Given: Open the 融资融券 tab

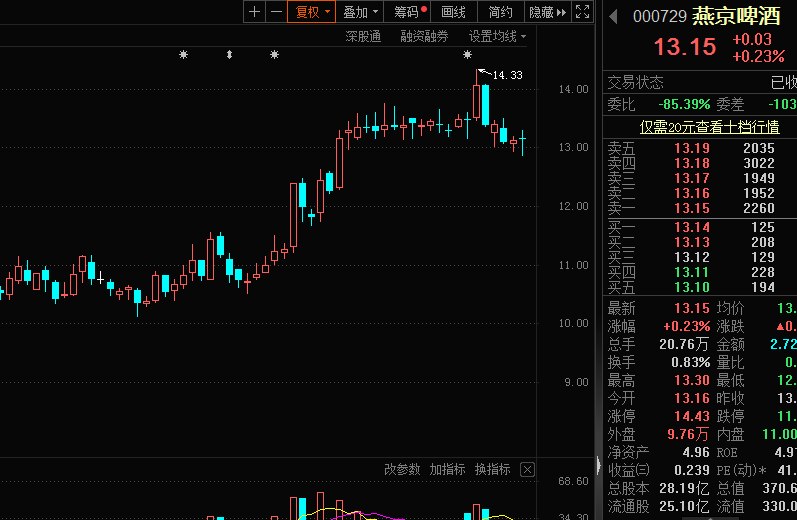Looking at the screenshot, I should coord(424,36).
